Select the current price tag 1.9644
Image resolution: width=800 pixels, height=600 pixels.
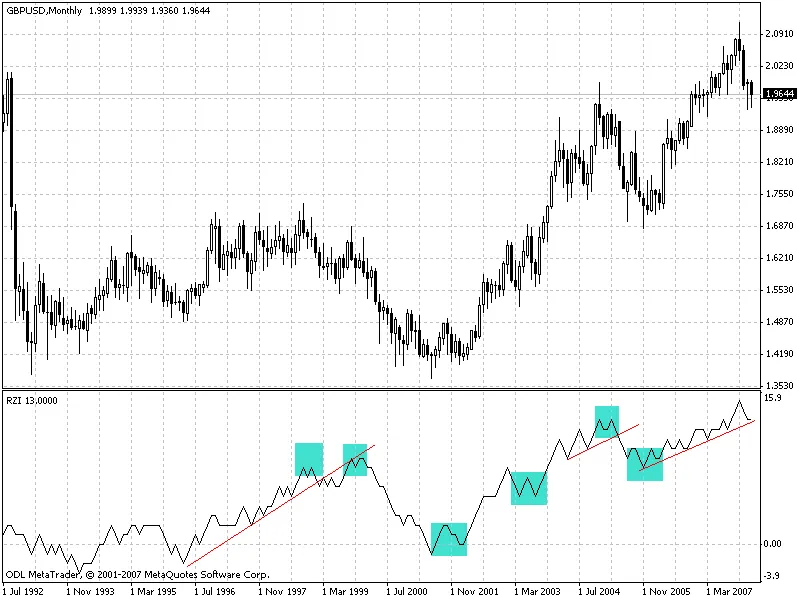[x=778, y=94]
